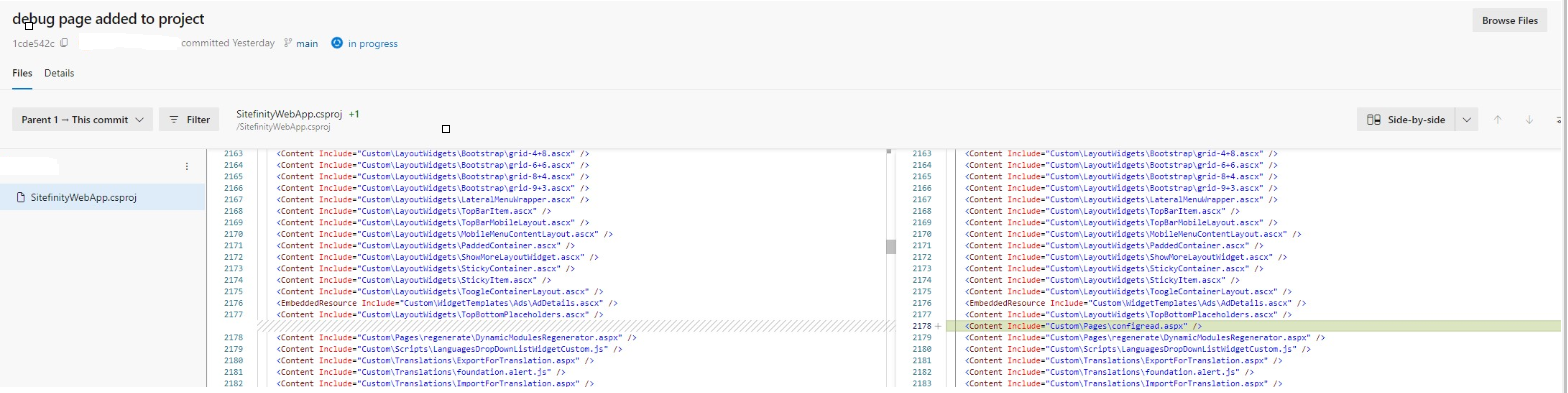
Task: Click the EmbeddedResource AdDetails.ascx line in left pane
Action: (447, 303)
